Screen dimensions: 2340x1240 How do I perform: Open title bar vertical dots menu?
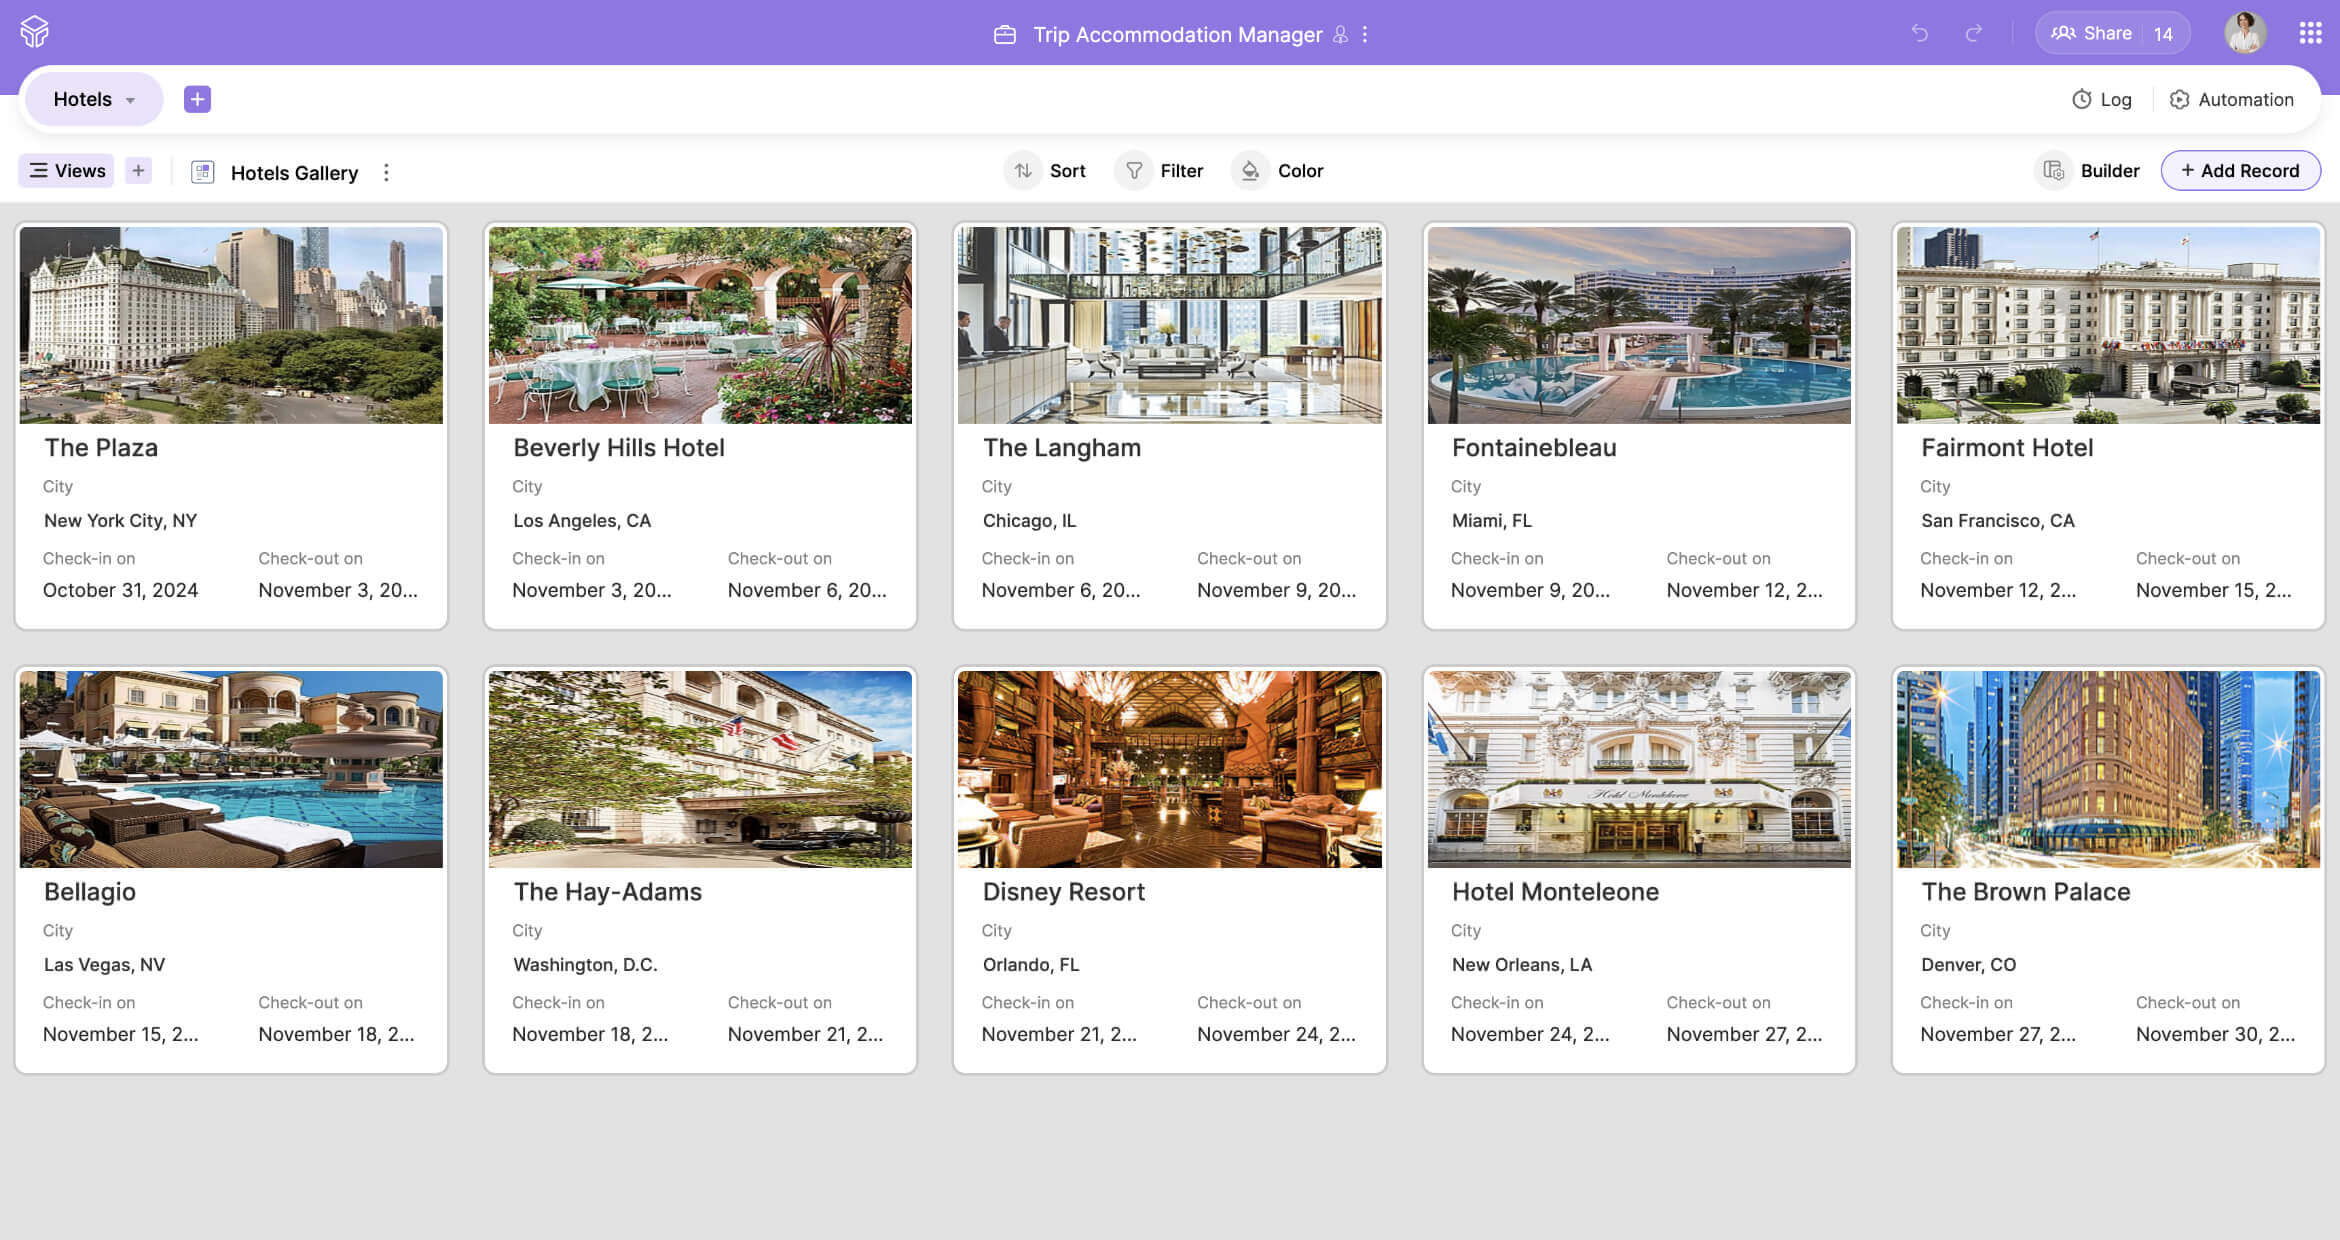click(x=1365, y=34)
